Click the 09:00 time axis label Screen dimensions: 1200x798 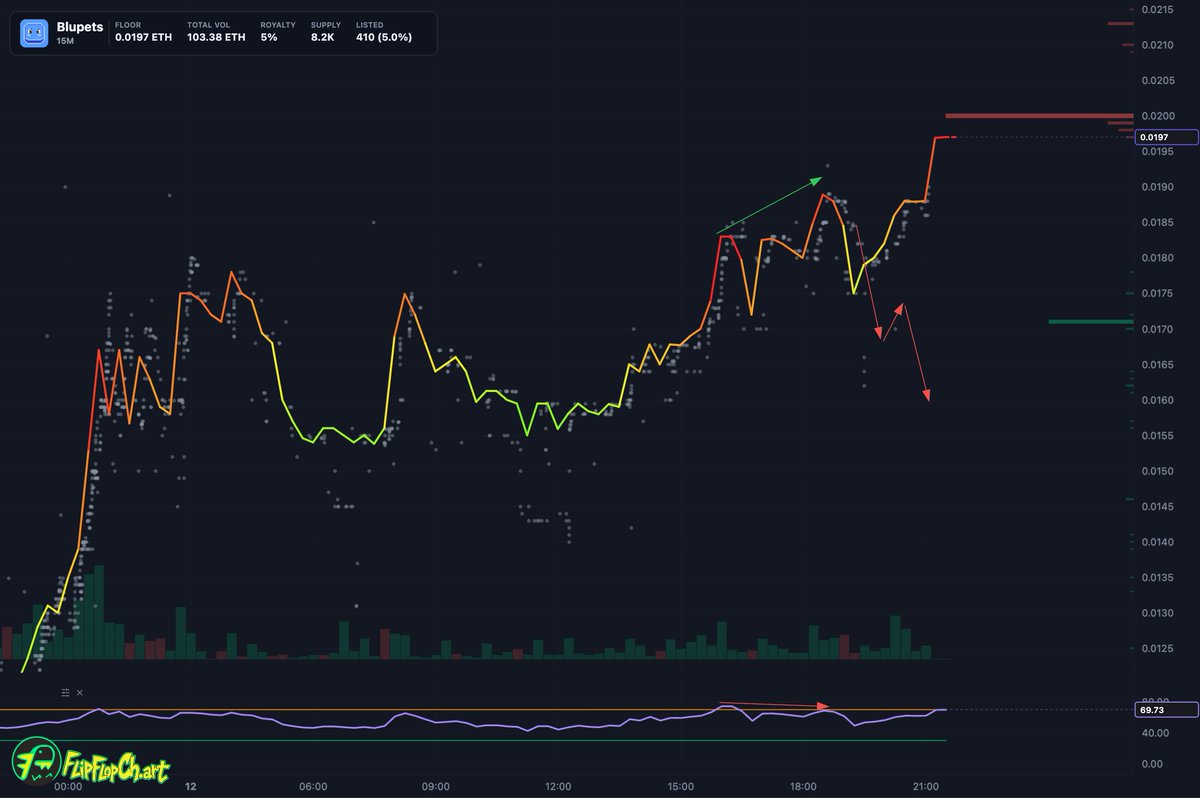[x=436, y=786]
